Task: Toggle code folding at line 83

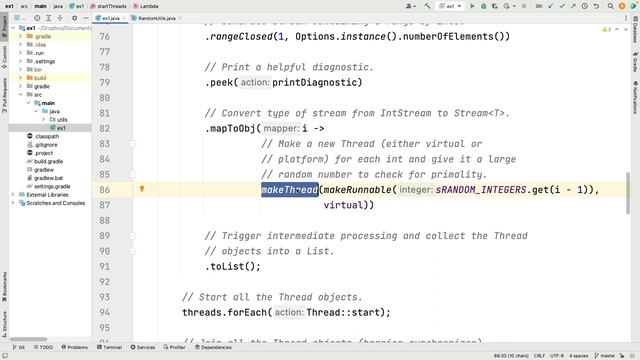Action: pyautogui.click(x=133, y=144)
